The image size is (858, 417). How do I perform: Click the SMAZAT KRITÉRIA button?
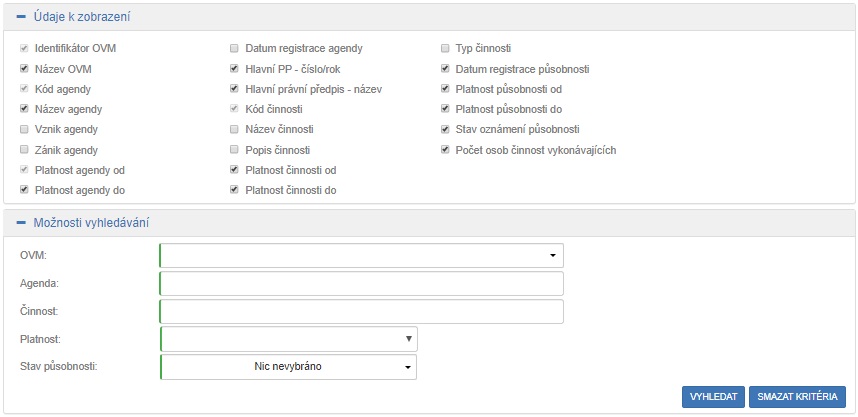pyautogui.click(x=798, y=397)
